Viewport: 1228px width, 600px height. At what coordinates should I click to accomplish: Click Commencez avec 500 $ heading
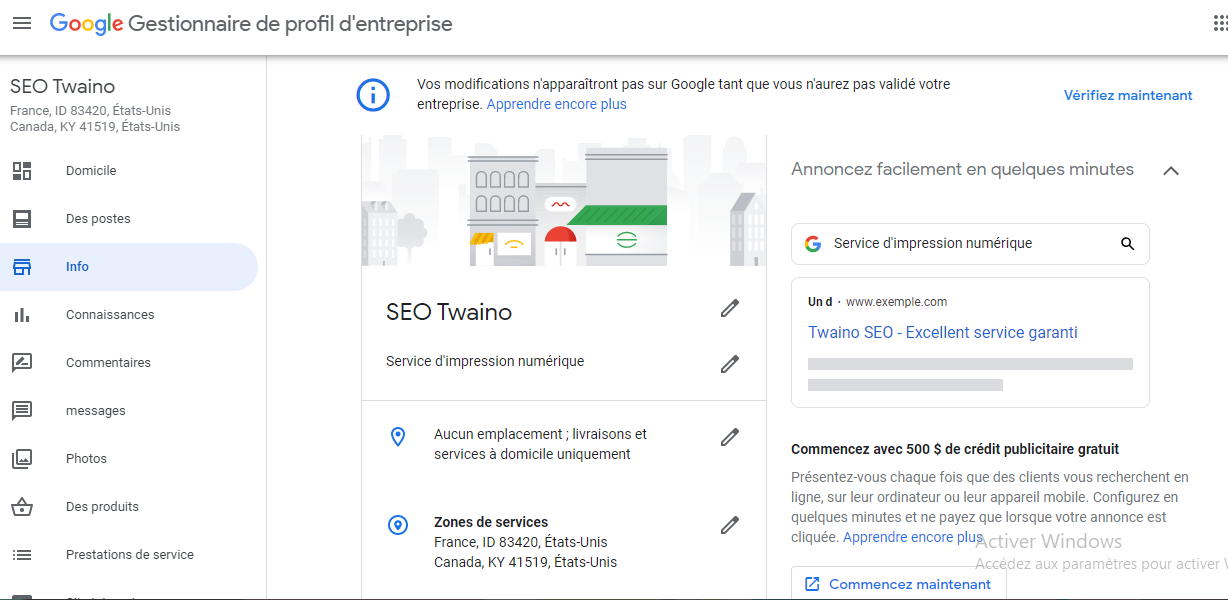[x=955, y=449]
